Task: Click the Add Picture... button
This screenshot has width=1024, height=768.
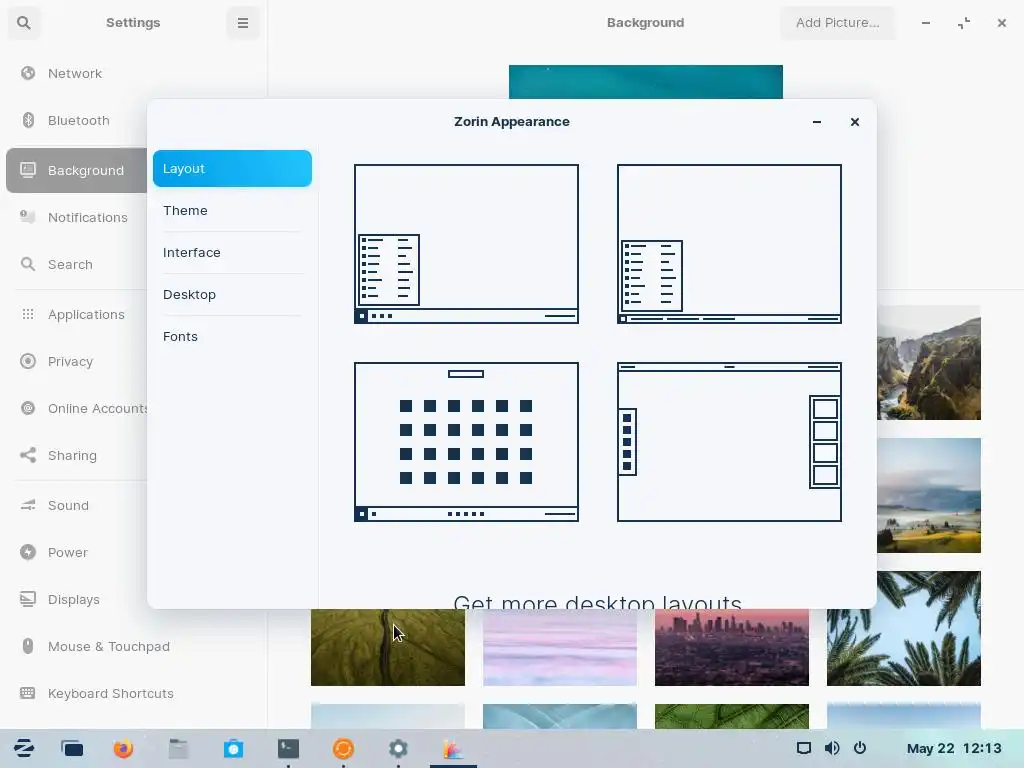Action: (838, 23)
